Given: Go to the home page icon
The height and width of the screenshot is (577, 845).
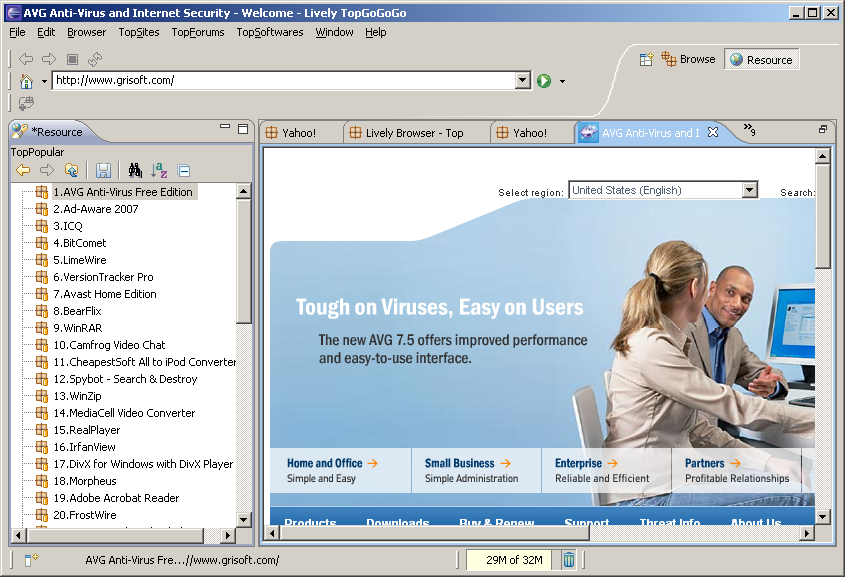Looking at the screenshot, I should (26, 81).
